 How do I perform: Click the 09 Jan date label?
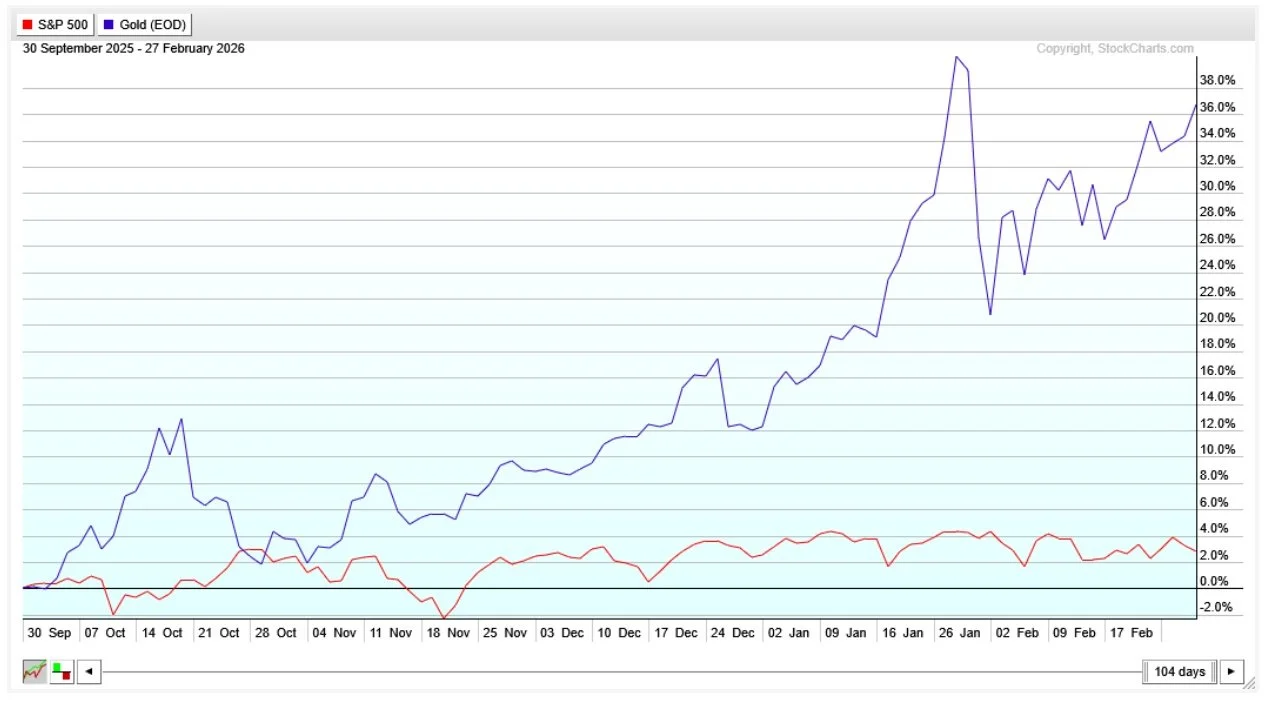coord(845,633)
